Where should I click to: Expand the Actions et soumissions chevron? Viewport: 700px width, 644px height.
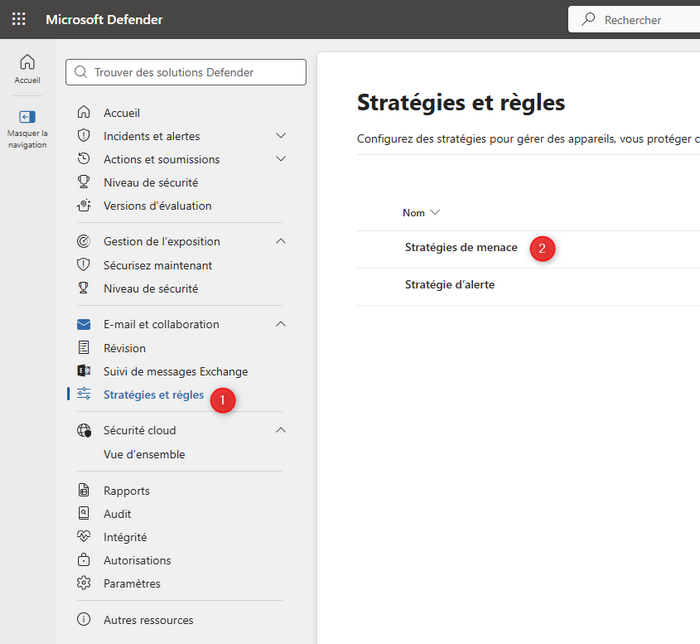pos(281,159)
